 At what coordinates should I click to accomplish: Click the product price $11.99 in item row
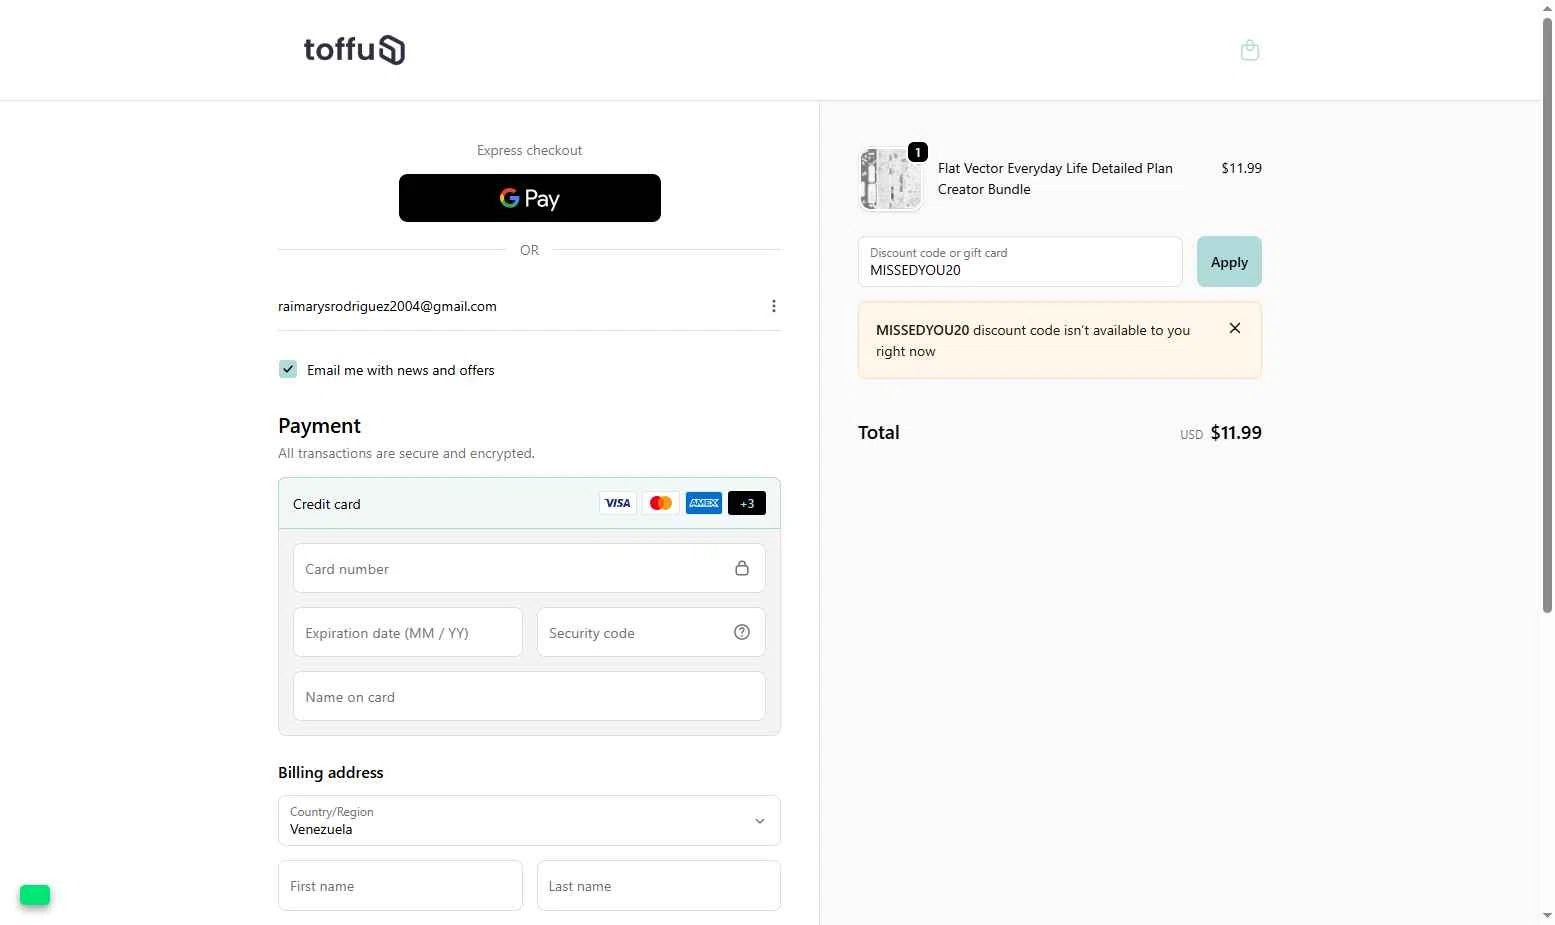click(x=1241, y=168)
